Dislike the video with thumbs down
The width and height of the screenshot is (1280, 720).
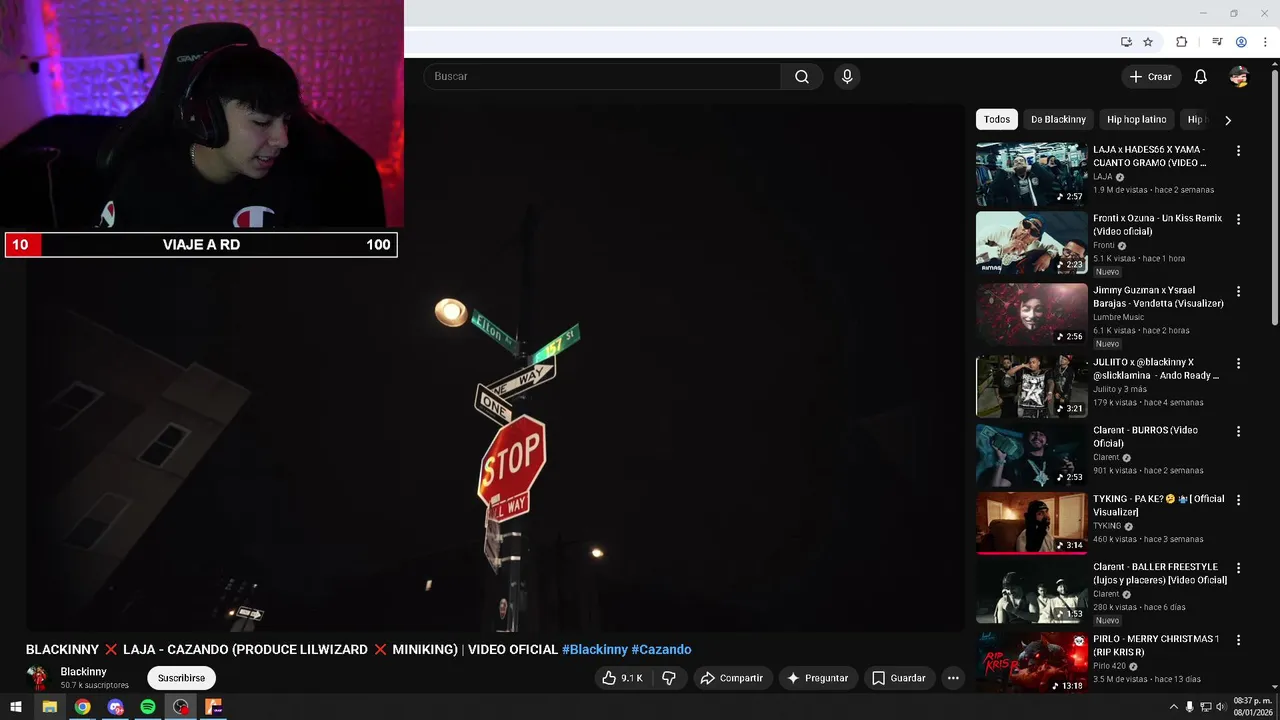coord(669,678)
